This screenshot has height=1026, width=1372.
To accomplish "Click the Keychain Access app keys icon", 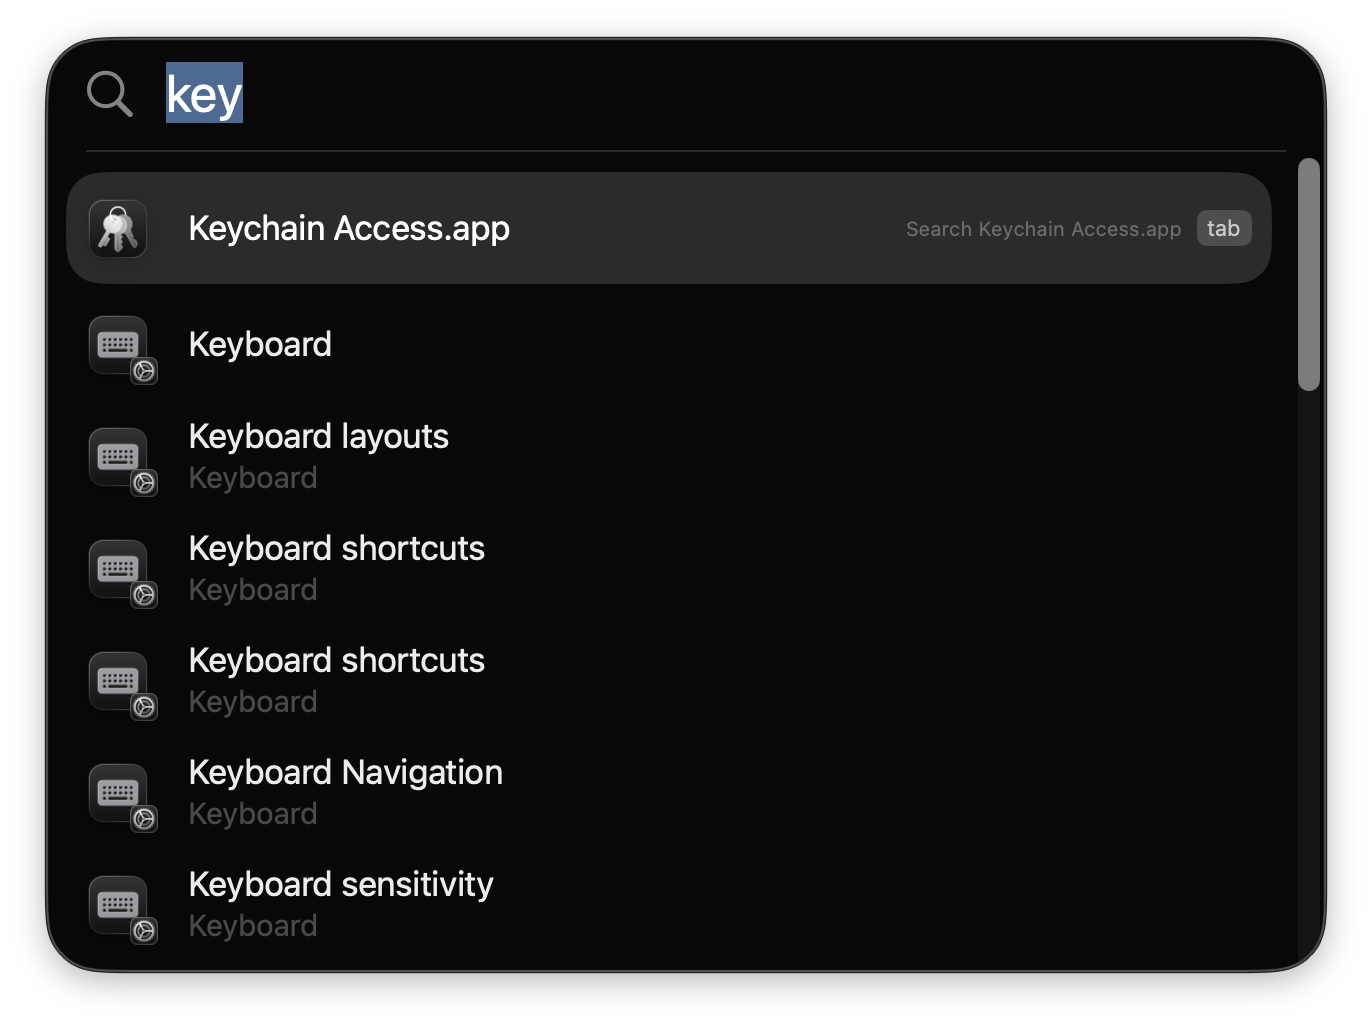I will (x=118, y=228).
